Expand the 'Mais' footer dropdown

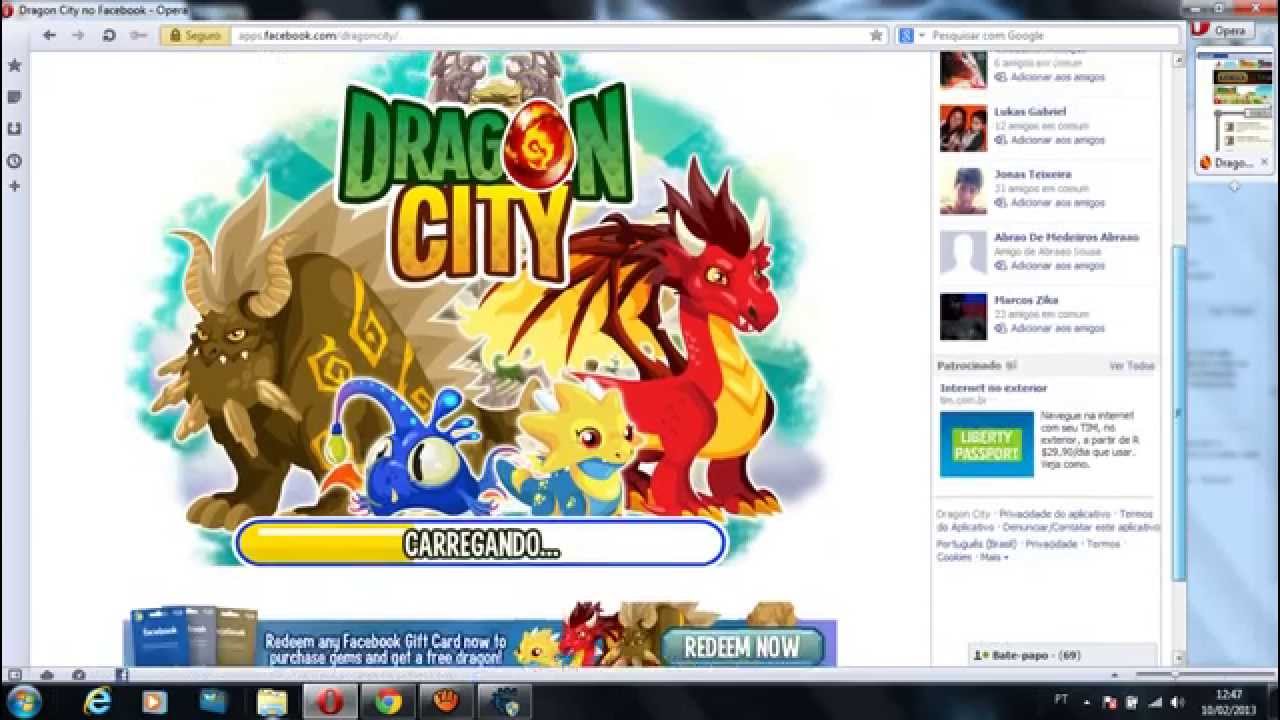click(994, 557)
